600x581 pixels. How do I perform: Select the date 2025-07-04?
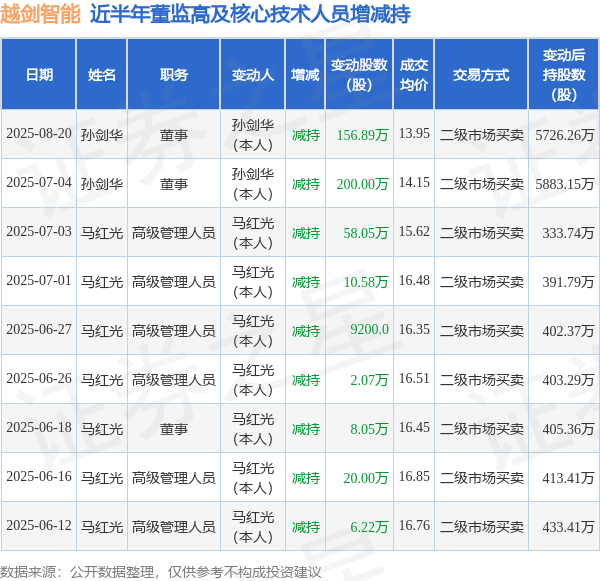[39, 183]
